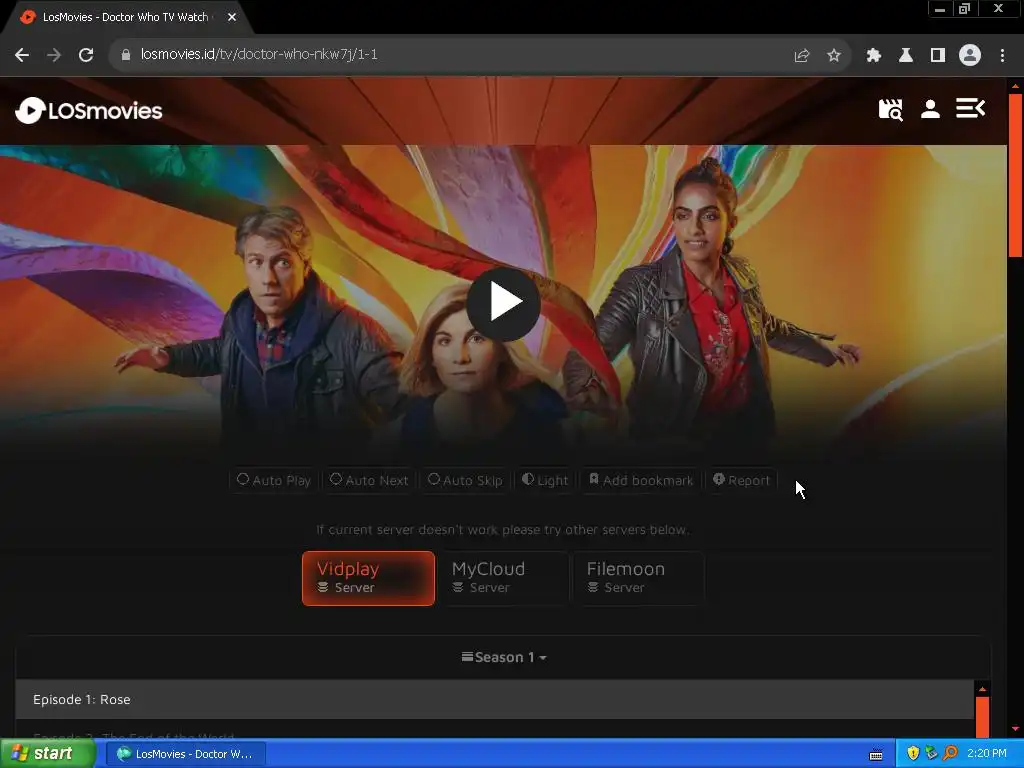1024x768 pixels.
Task: Toggle Auto Skip option
Action: [x=465, y=480]
